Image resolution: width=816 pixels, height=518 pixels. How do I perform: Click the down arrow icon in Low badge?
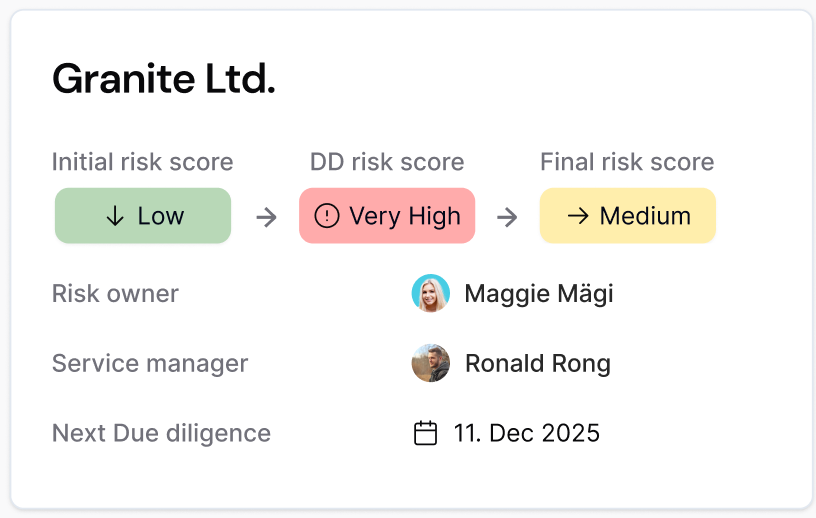(x=115, y=217)
